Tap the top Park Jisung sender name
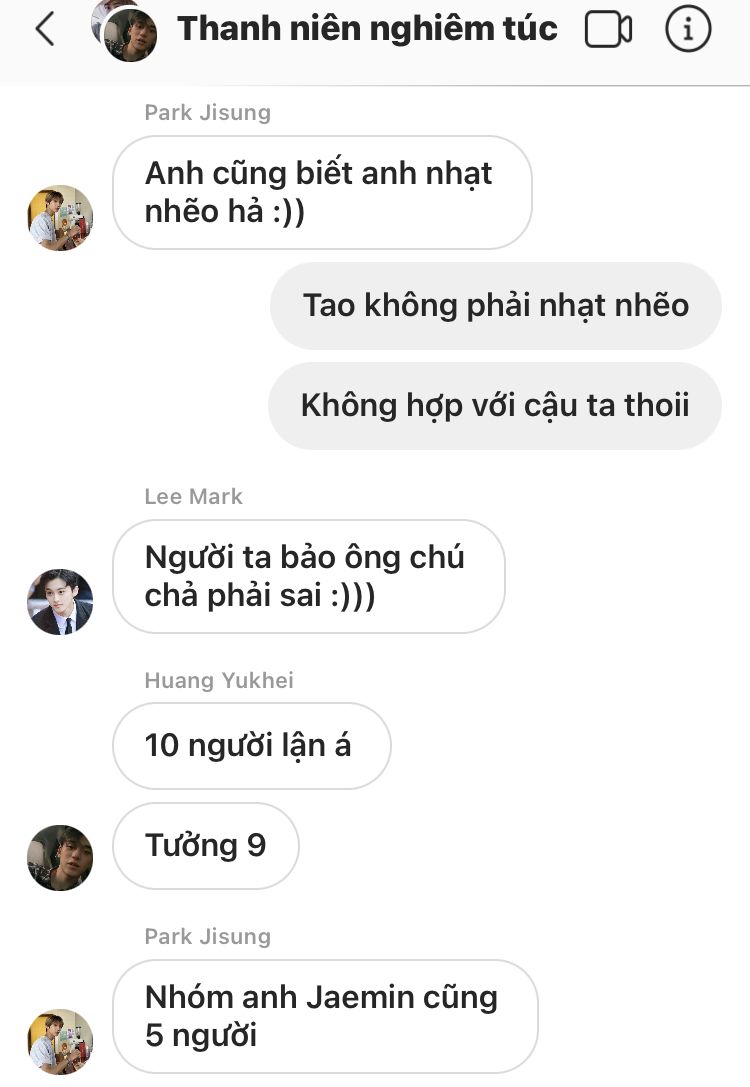The image size is (750, 1087). 207,112
